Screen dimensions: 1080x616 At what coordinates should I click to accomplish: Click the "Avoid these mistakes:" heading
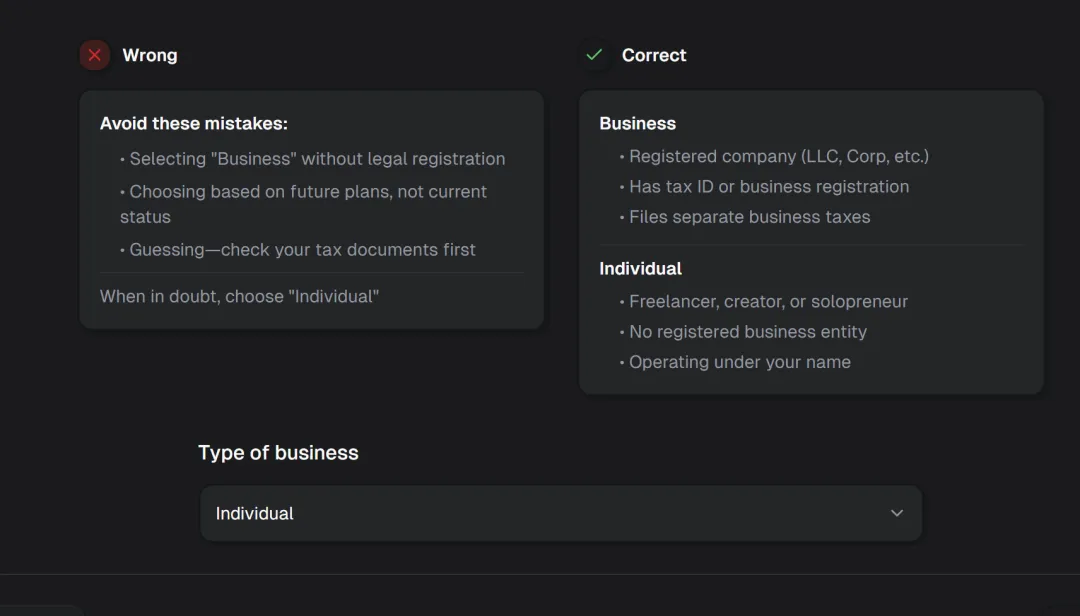coord(193,124)
